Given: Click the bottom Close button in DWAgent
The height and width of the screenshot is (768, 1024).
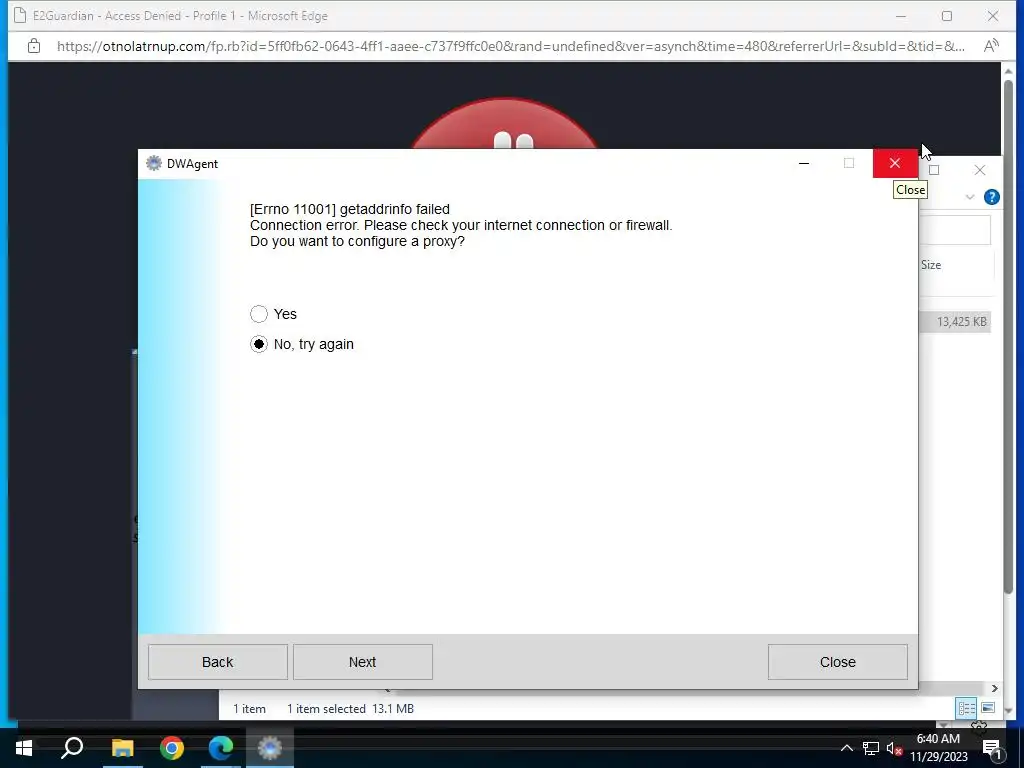Looking at the screenshot, I should pyautogui.click(x=837, y=662).
